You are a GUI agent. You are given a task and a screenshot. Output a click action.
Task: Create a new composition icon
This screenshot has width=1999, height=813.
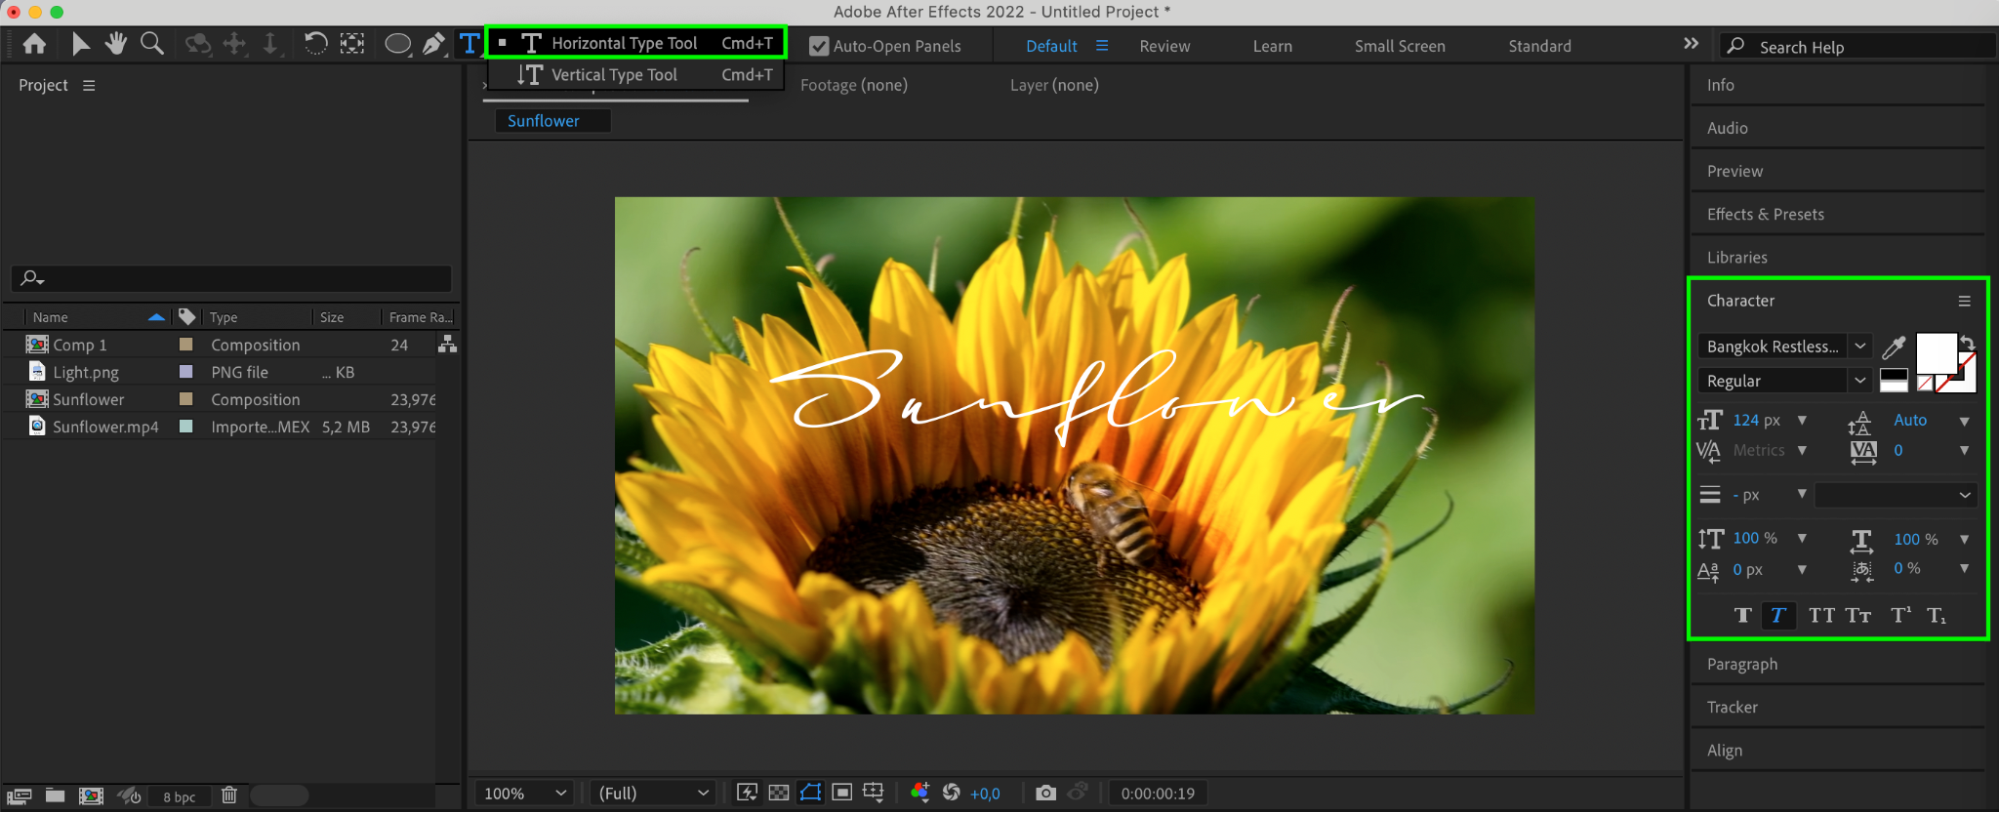91,796
